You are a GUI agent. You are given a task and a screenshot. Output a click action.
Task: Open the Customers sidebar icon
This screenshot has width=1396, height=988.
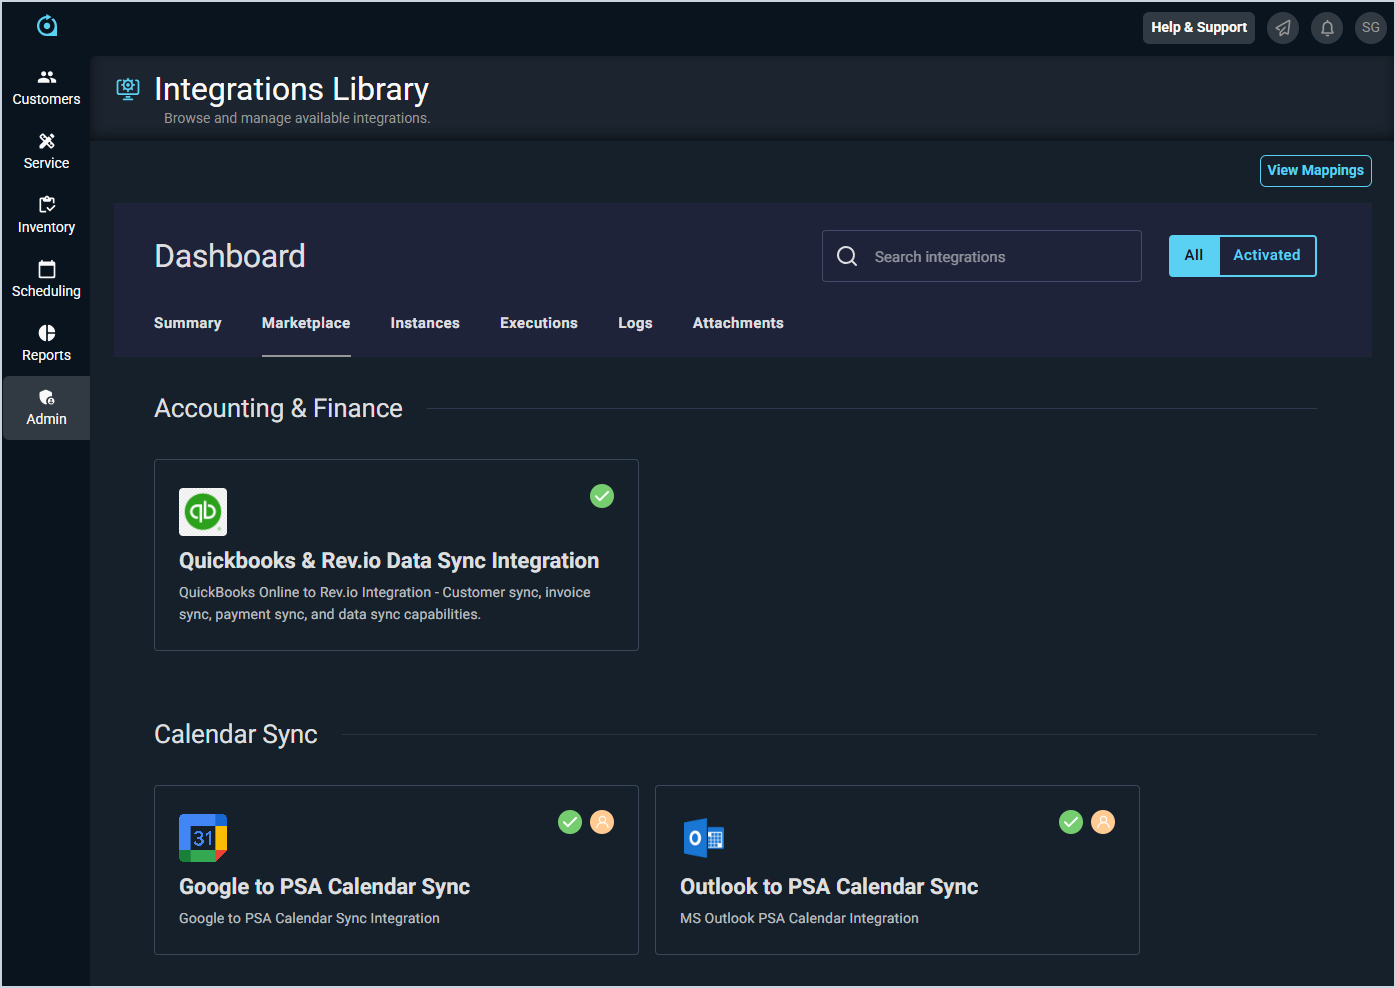coord(46,87)
